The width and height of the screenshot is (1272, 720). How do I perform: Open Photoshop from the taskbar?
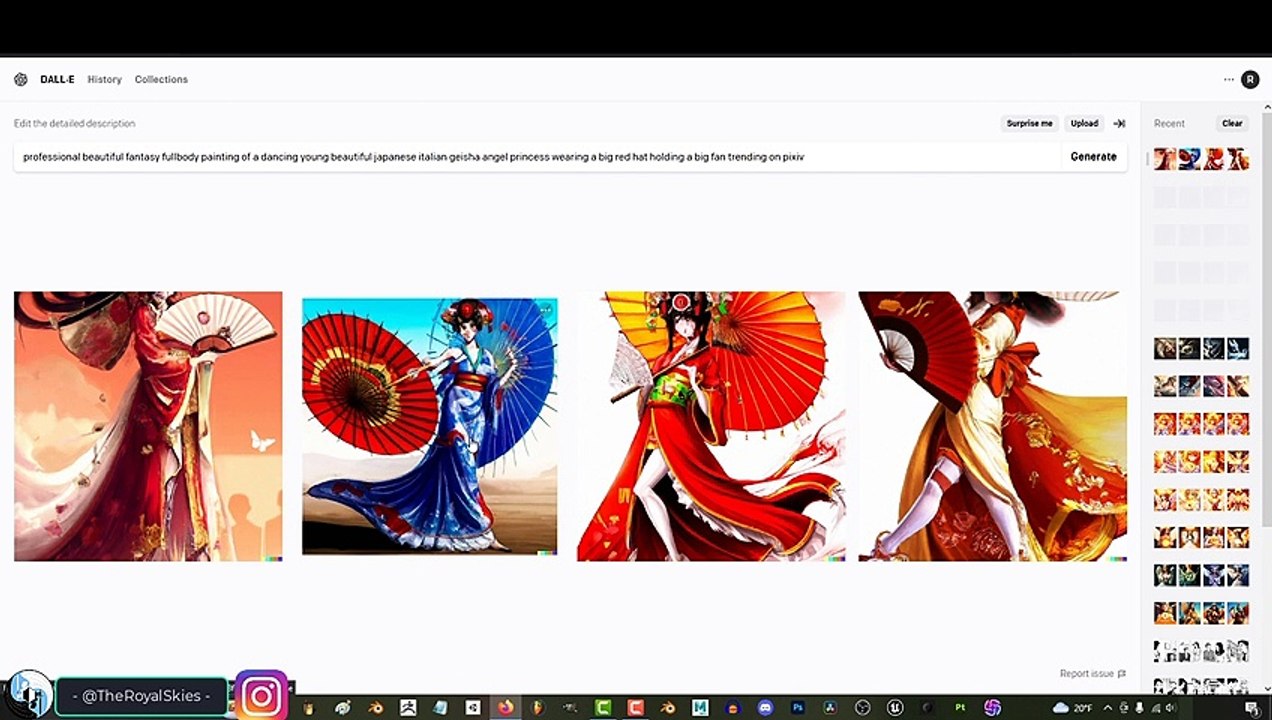pos(798,708)
